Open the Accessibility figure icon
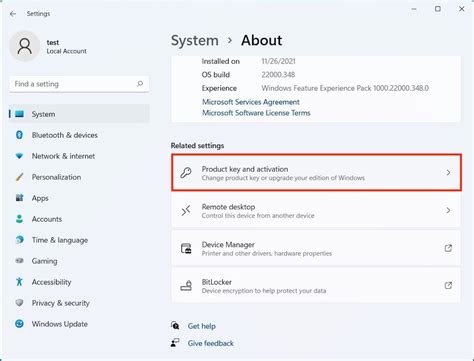Viewport: 474px width, 361px height. tap(19, 282)
